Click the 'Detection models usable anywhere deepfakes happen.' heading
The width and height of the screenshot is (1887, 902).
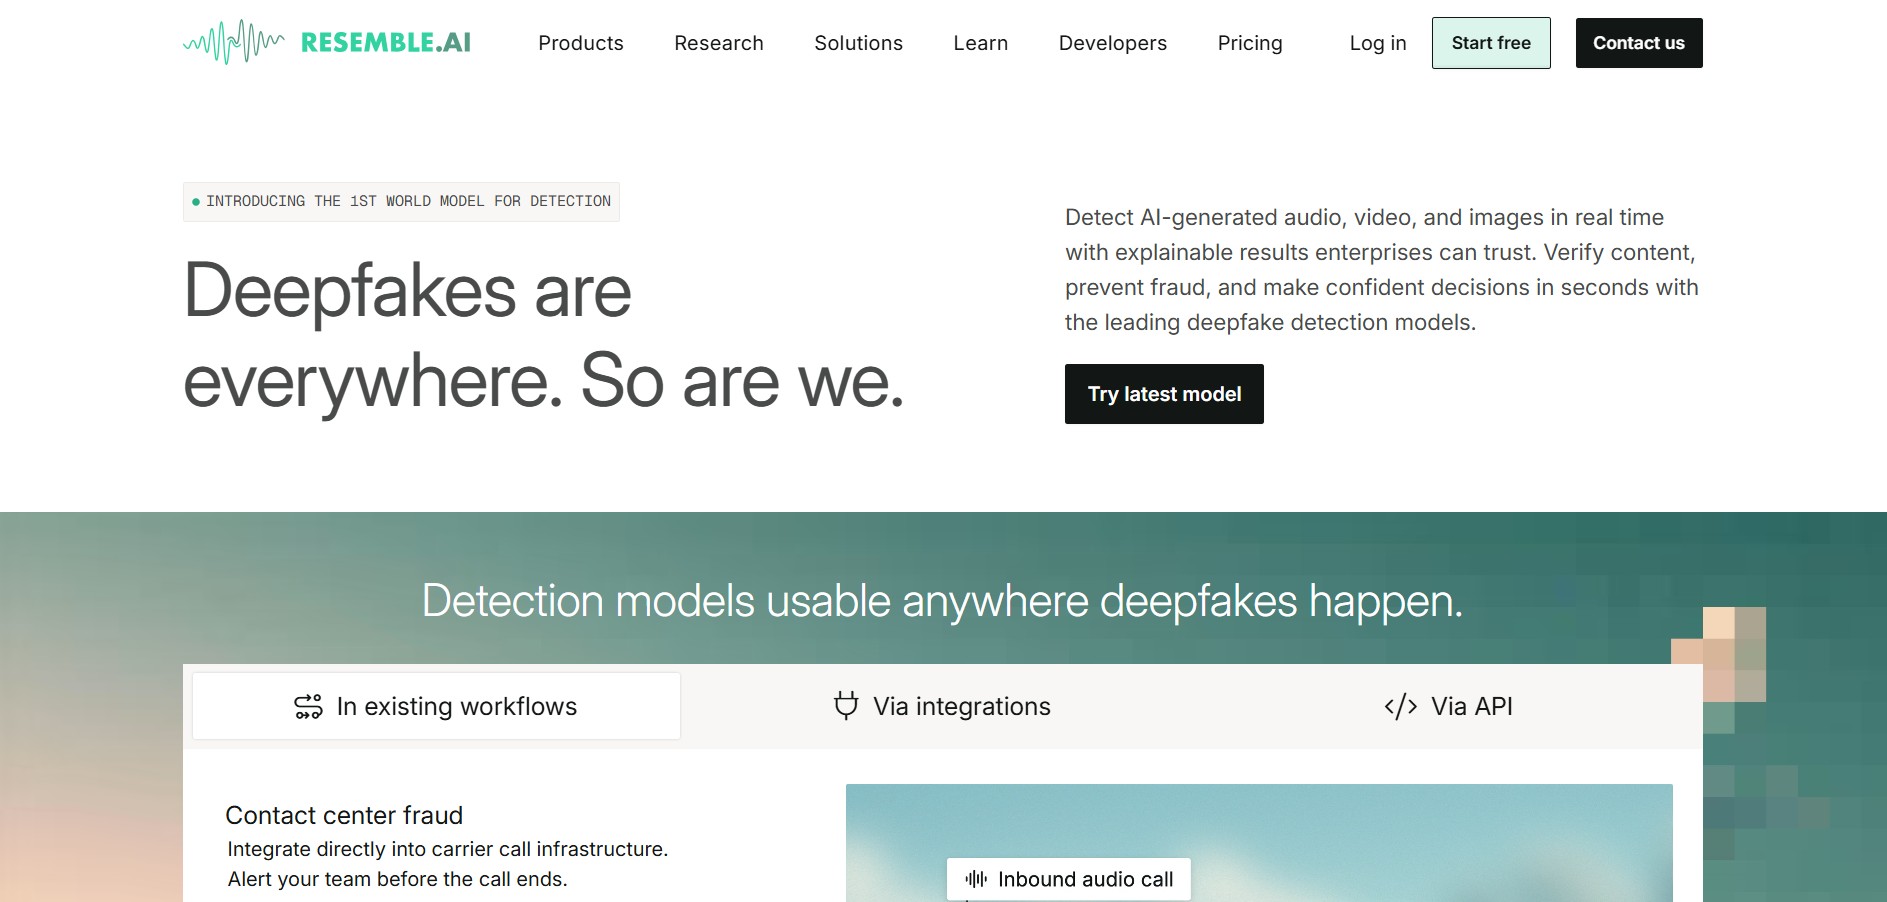(942, 601)
